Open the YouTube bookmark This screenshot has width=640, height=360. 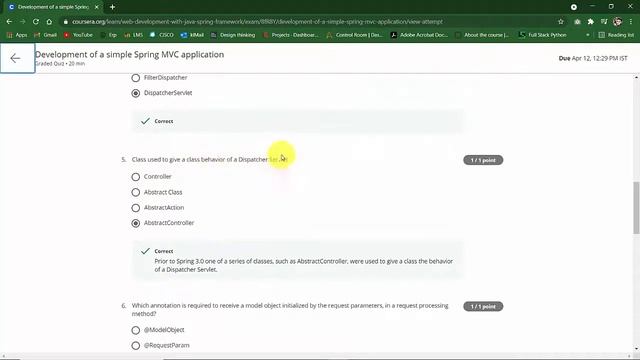(78, 35)
